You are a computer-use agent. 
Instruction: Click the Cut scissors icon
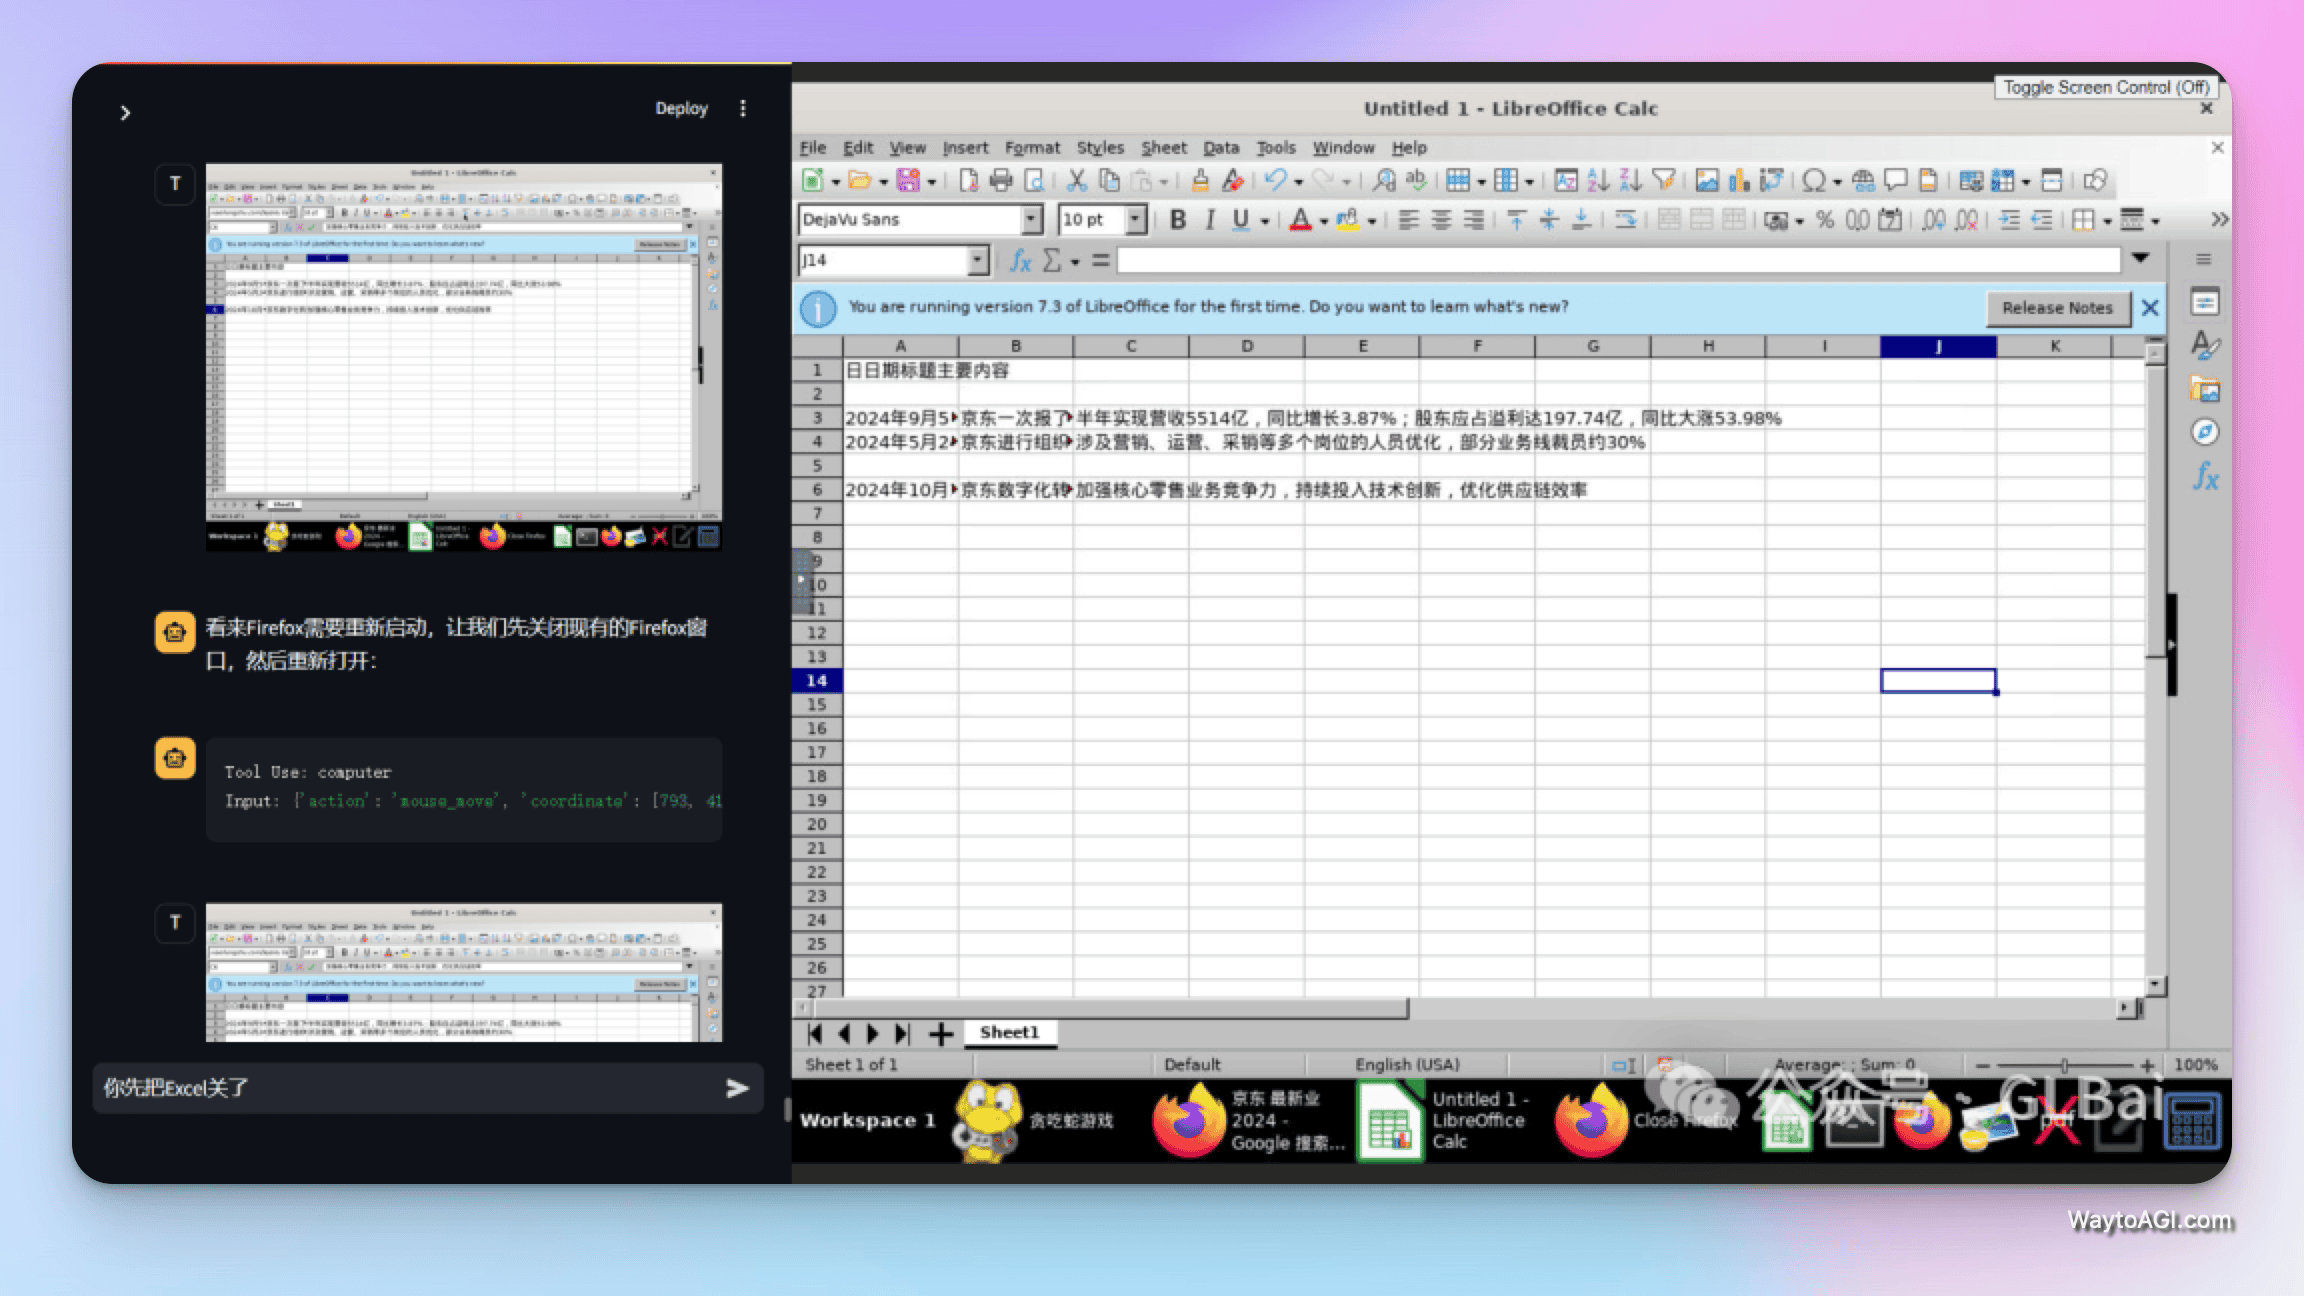[1076, 180]
